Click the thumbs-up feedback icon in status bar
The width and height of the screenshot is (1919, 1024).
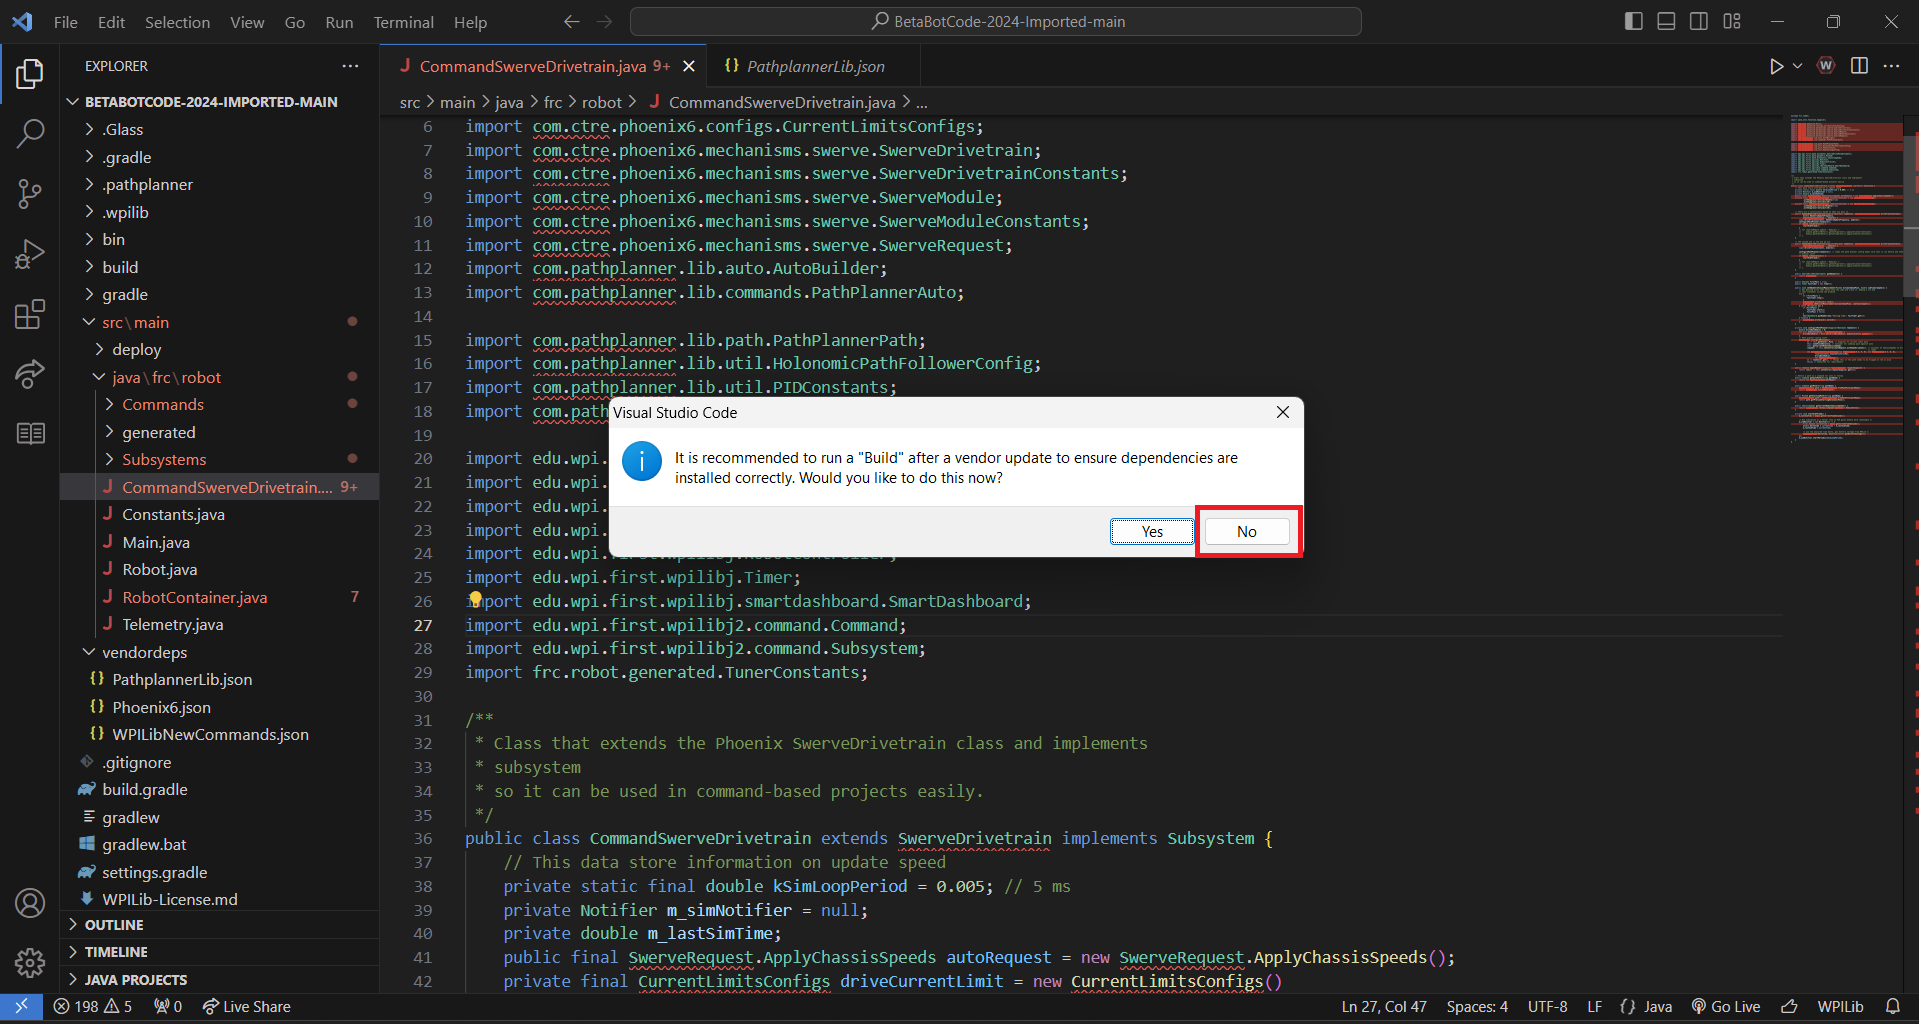pos(1789,1006)
